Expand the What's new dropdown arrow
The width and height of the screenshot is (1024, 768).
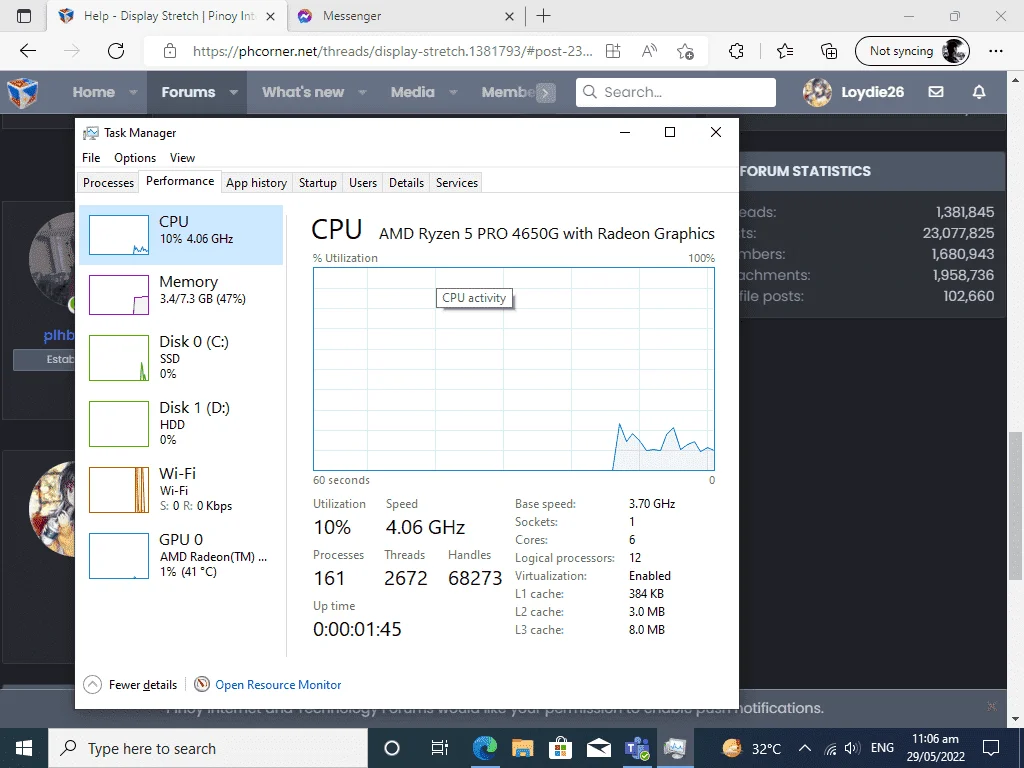(362, 92)
